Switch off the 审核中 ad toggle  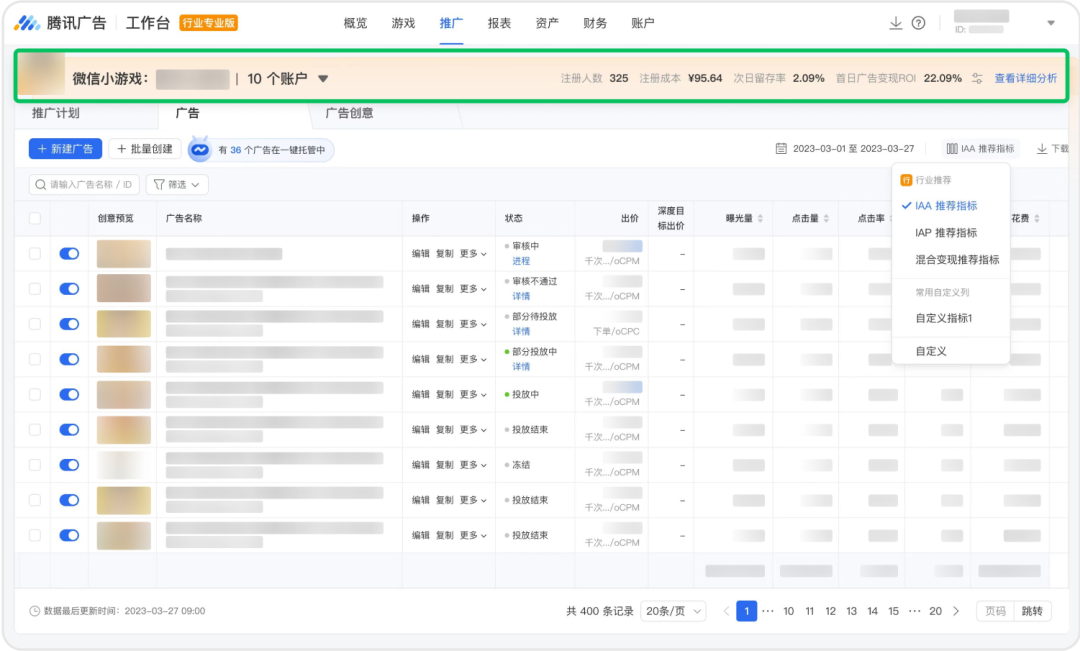click(70, 254)
